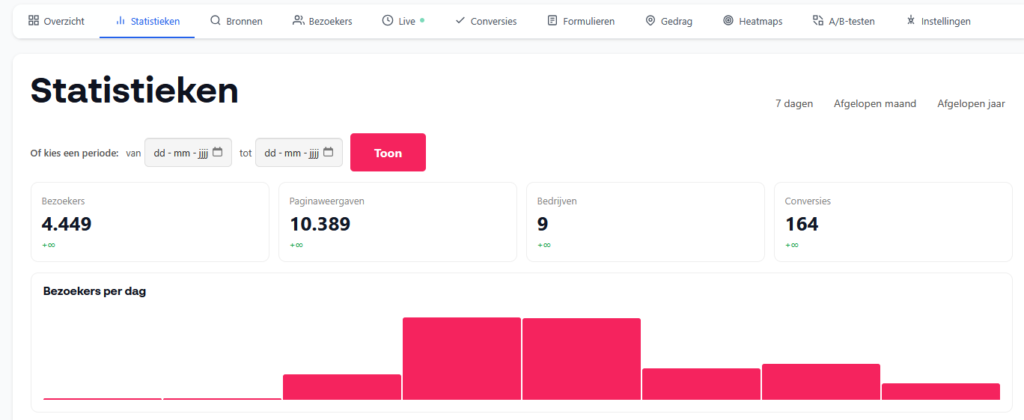Click the Bronnen magnifier icon
Viewport: 1024px width, 420px height.
tap(215, 21)
